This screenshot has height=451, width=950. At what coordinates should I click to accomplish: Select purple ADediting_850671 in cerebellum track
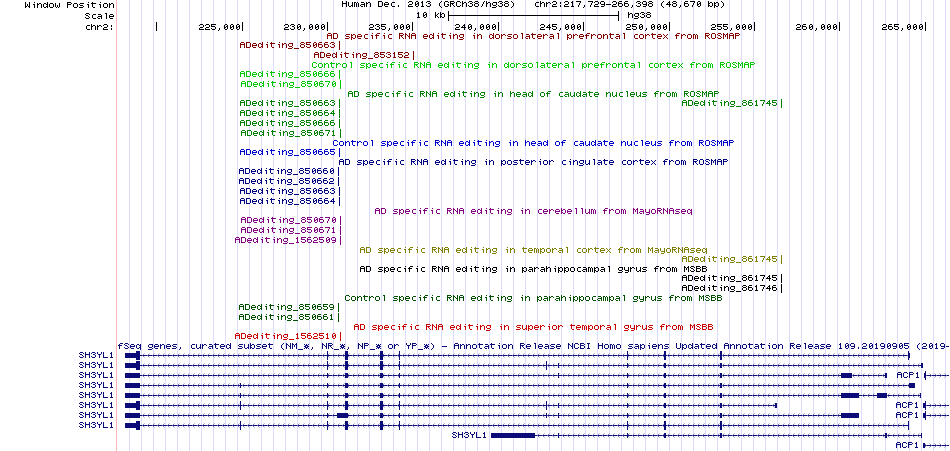pyautogui.click(x=288, y=230)
